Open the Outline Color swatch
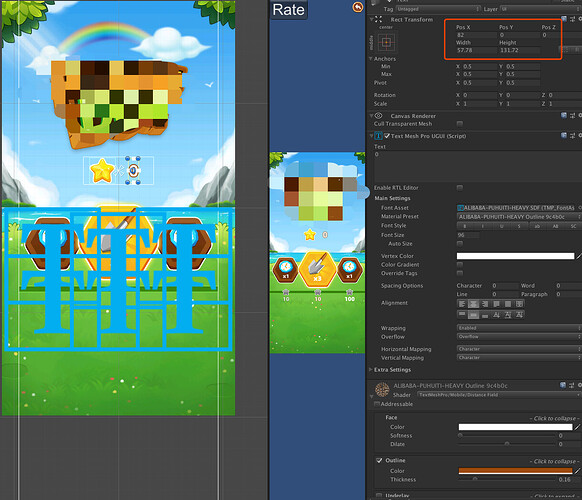 point(516,471)
